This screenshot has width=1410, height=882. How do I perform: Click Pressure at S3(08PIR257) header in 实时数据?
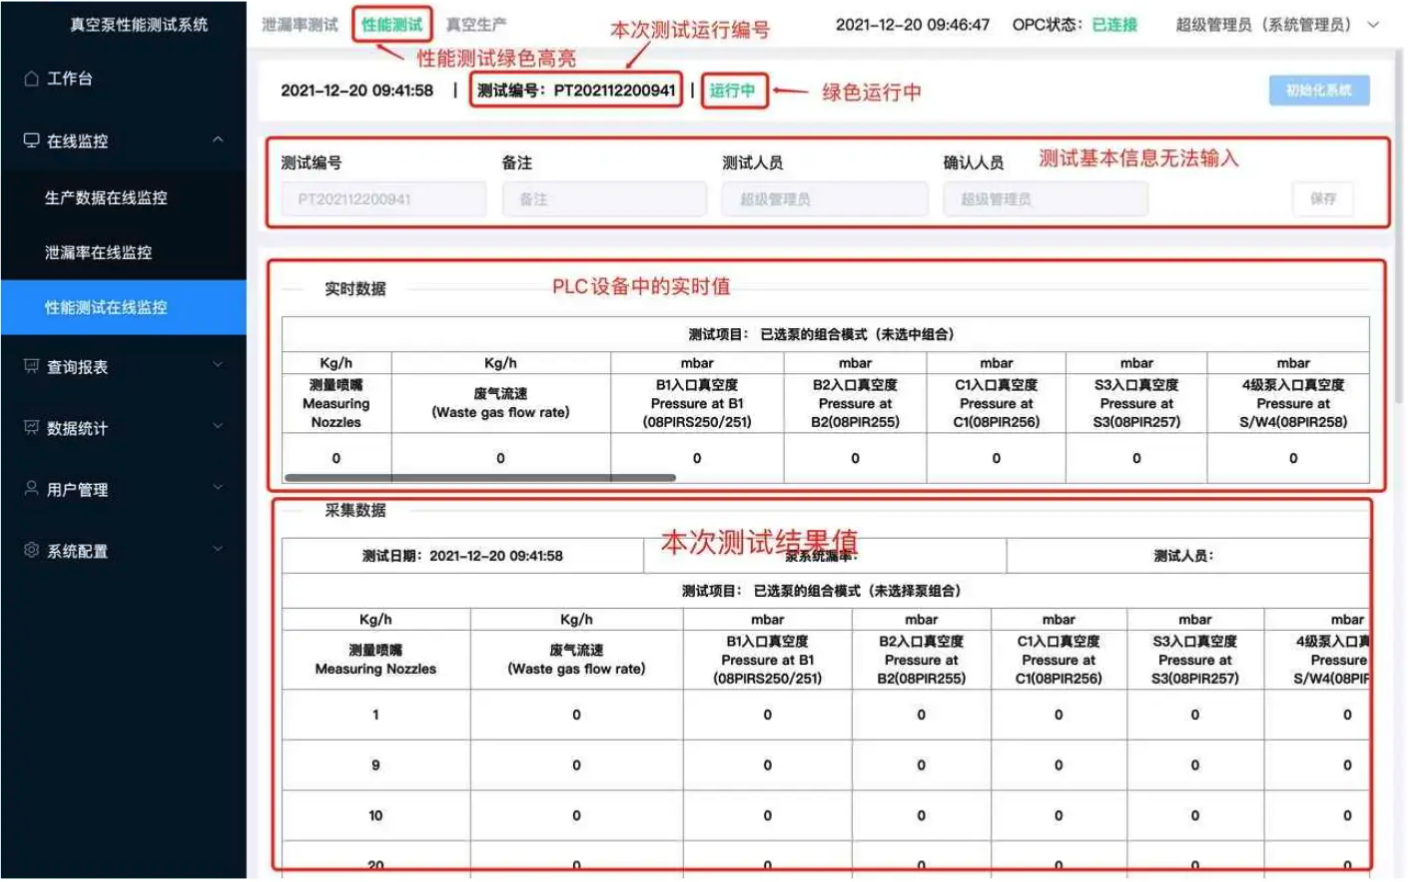[1136, 403]
